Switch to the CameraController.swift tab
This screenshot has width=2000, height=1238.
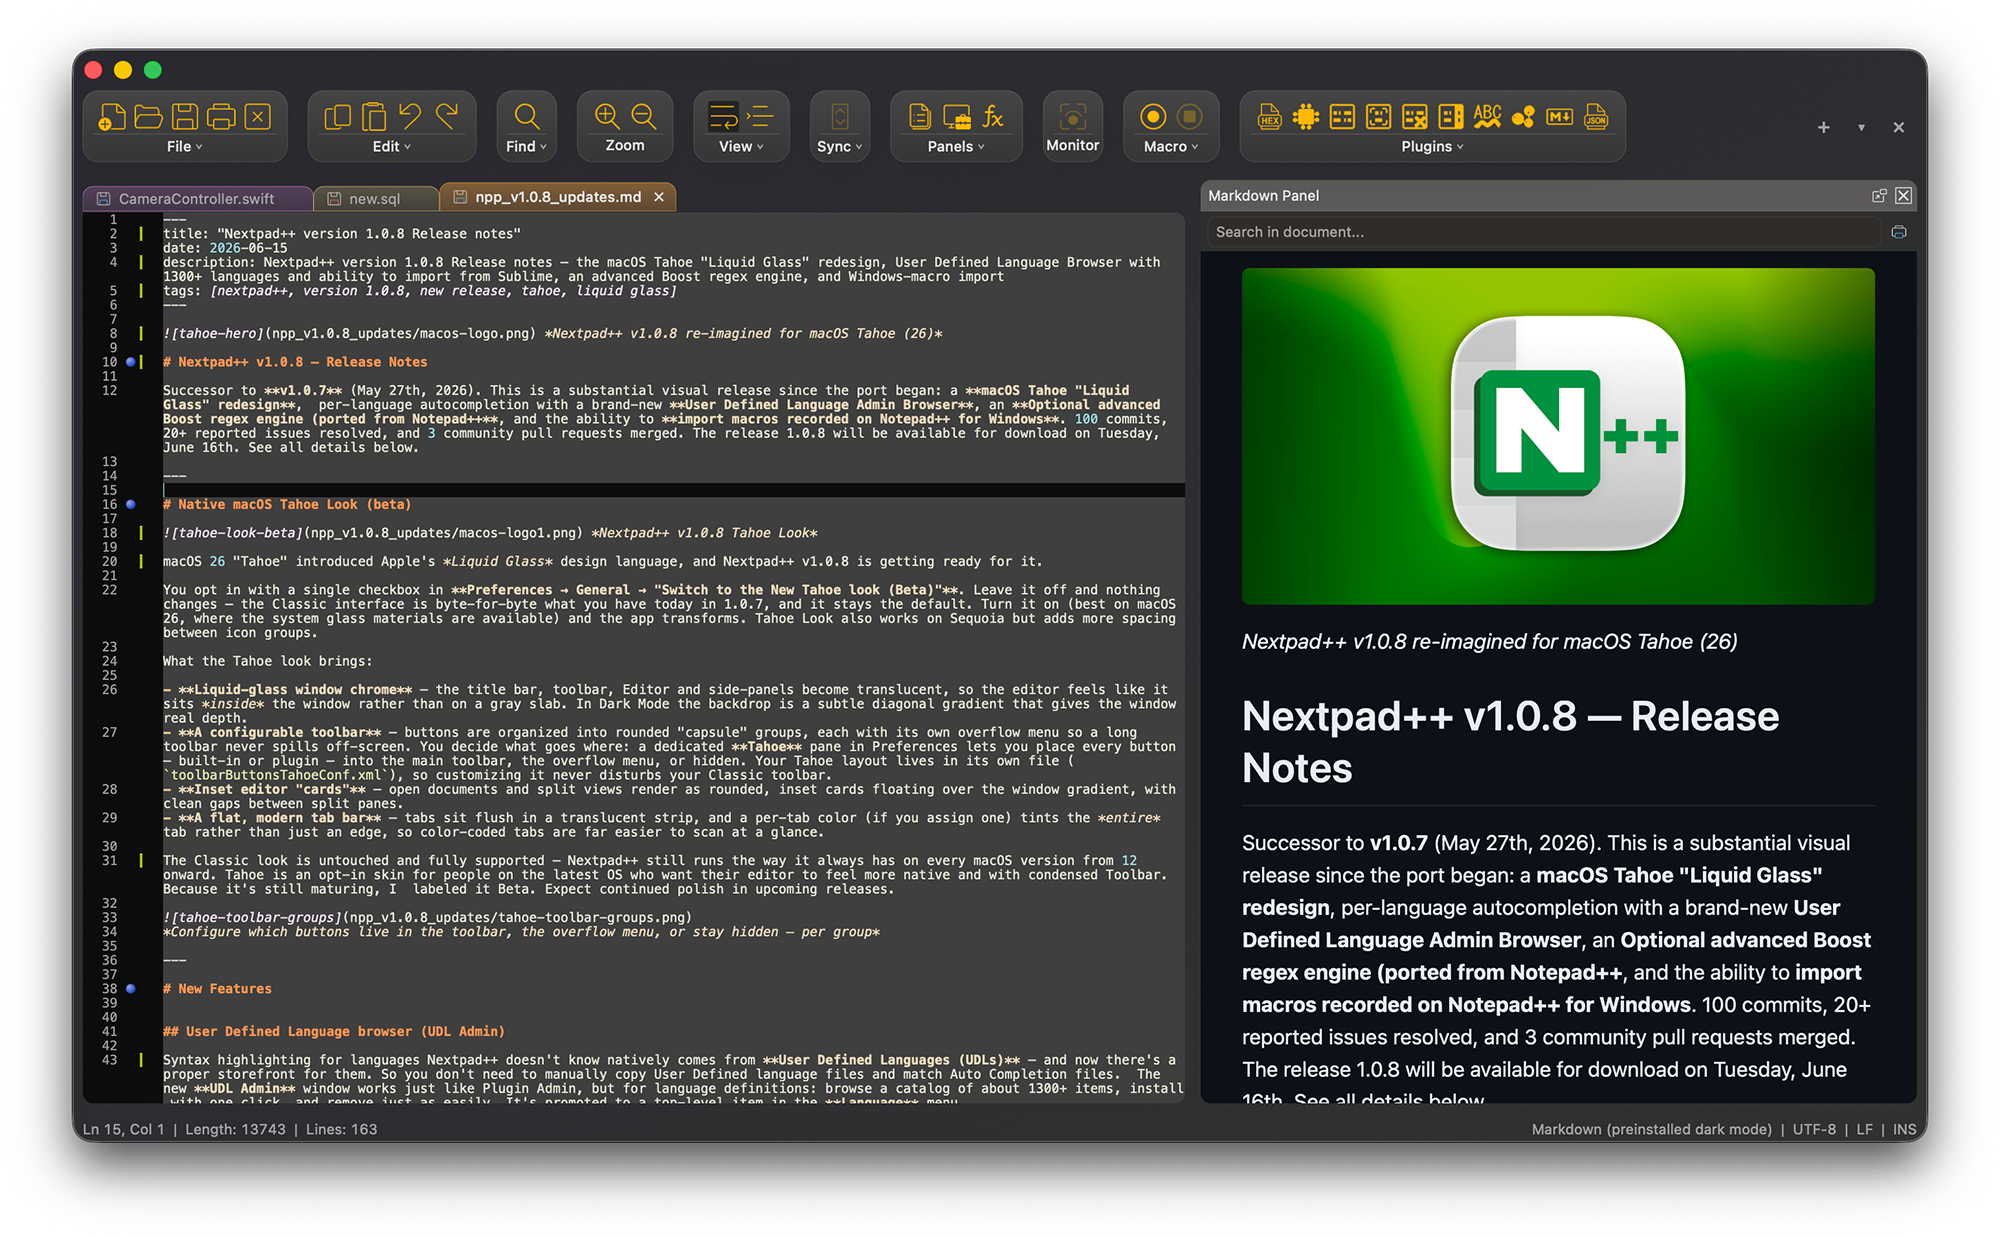(x=196, y=198)
